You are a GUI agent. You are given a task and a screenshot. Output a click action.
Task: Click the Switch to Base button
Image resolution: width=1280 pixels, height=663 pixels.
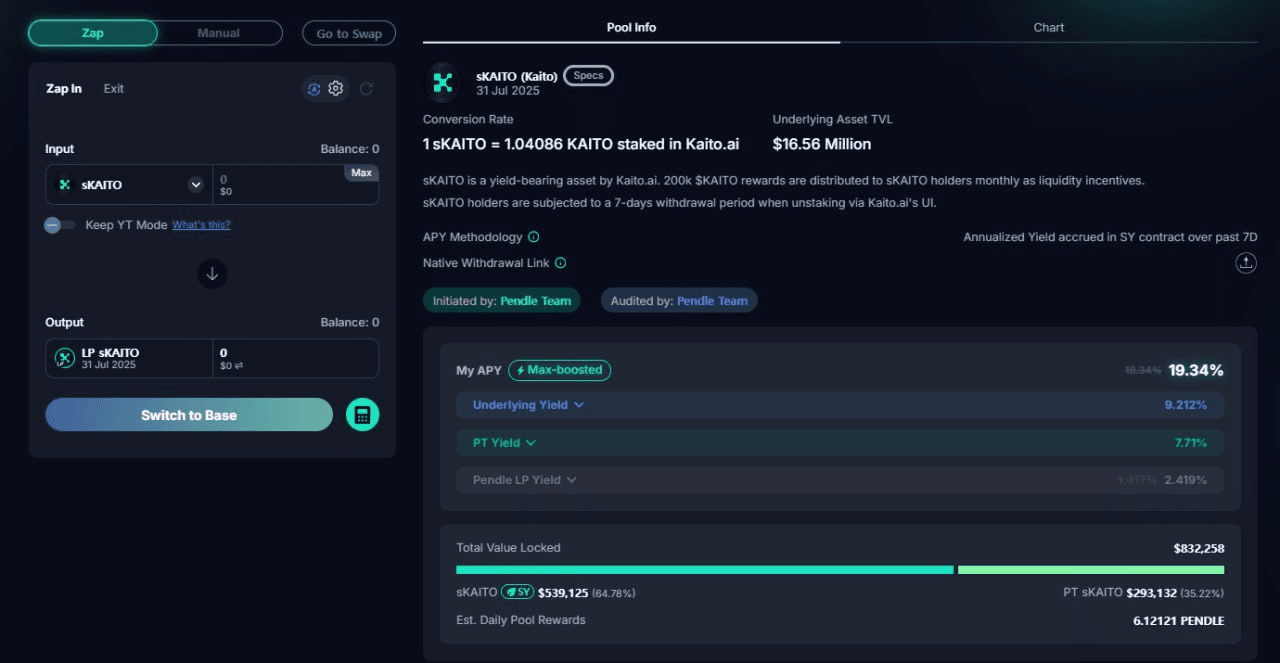point(189,415)
